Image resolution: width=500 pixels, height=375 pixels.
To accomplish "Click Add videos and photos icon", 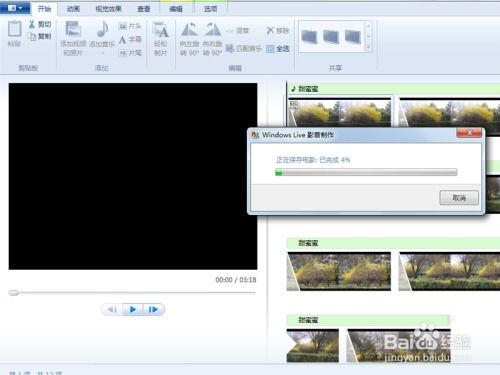I will click(73, 29).
